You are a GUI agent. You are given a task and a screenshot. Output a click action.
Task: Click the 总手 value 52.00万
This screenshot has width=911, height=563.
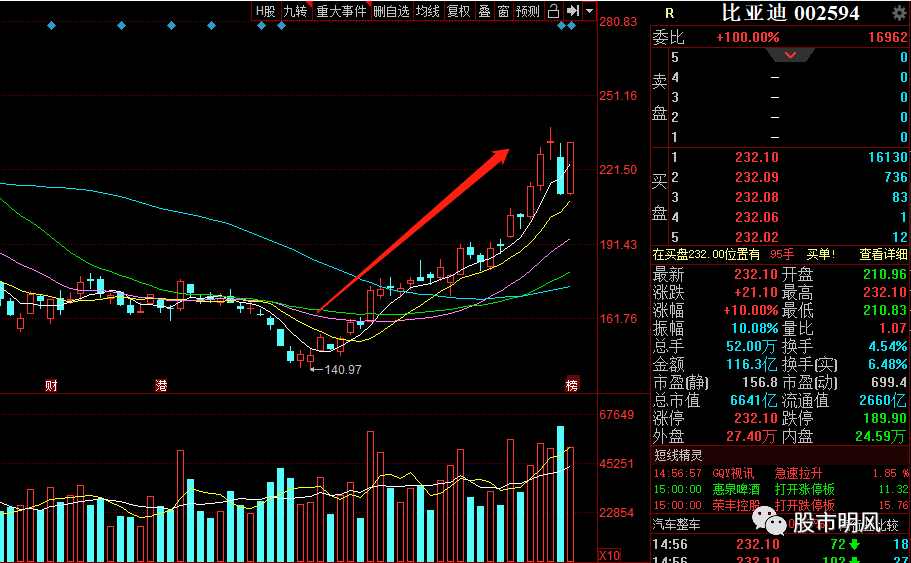pyautogui.click(x=751, y=346)
